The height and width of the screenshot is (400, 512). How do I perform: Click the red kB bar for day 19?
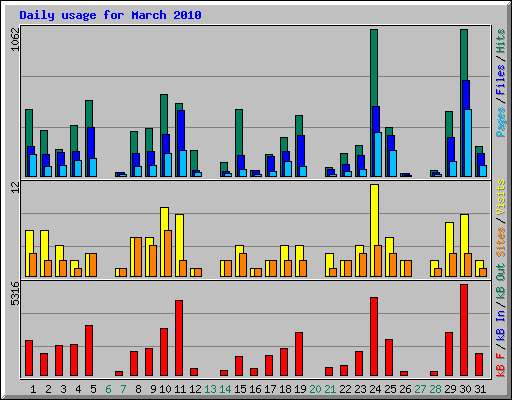tap(299, 354)
